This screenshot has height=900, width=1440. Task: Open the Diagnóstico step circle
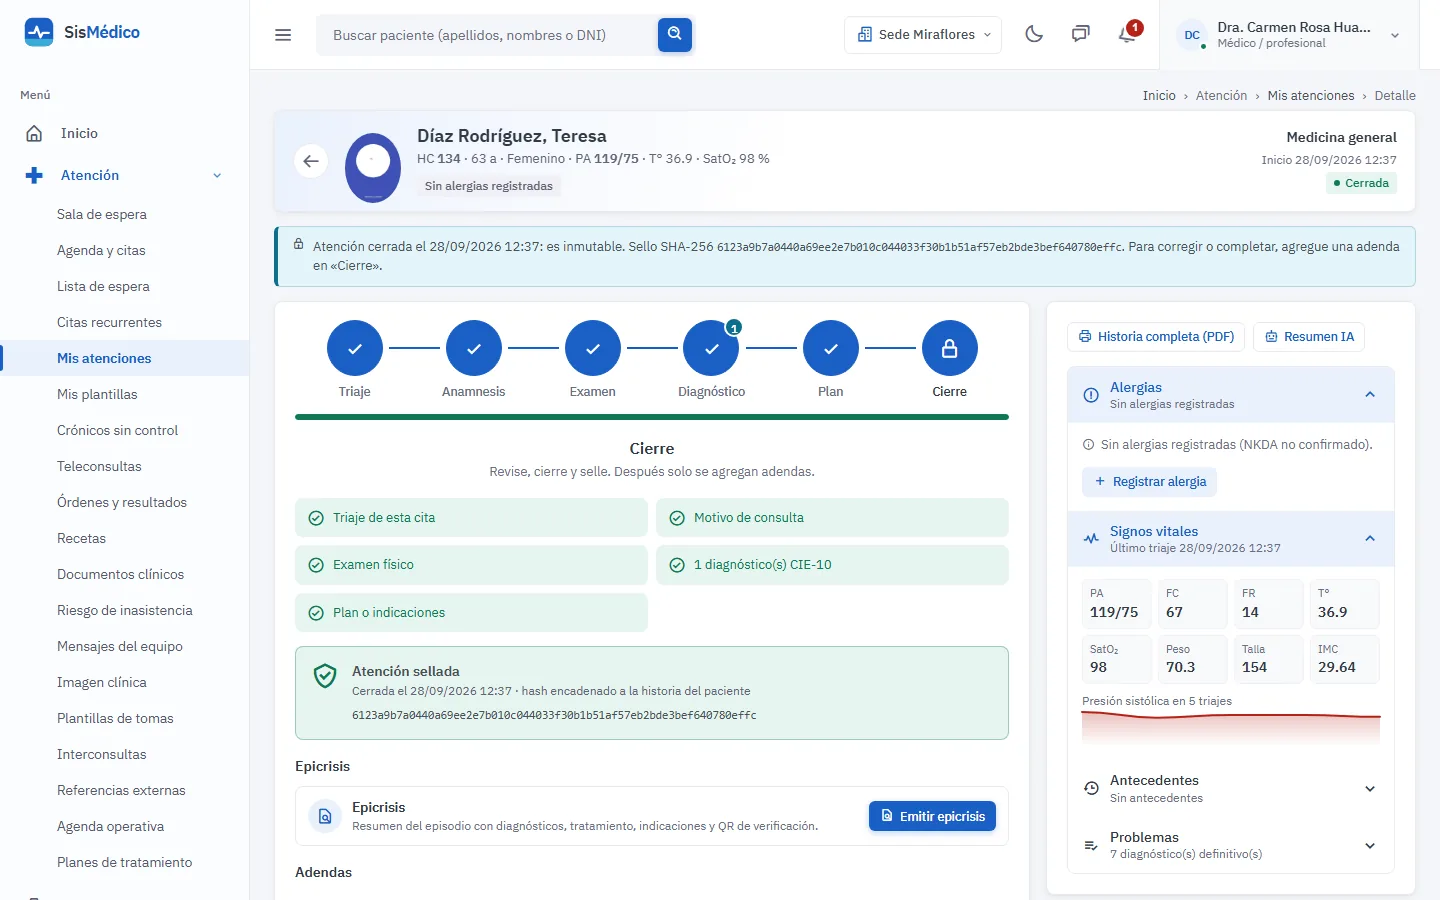711,348
